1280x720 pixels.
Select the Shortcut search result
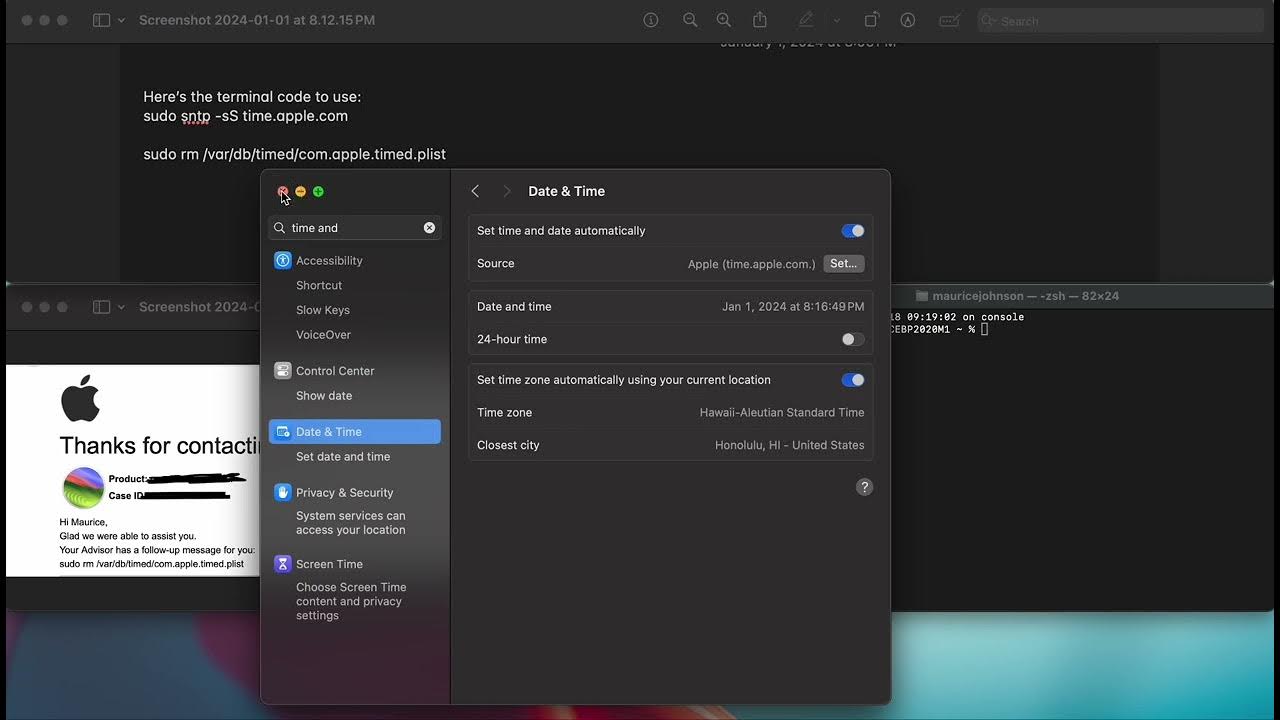[x=319, y=285]
